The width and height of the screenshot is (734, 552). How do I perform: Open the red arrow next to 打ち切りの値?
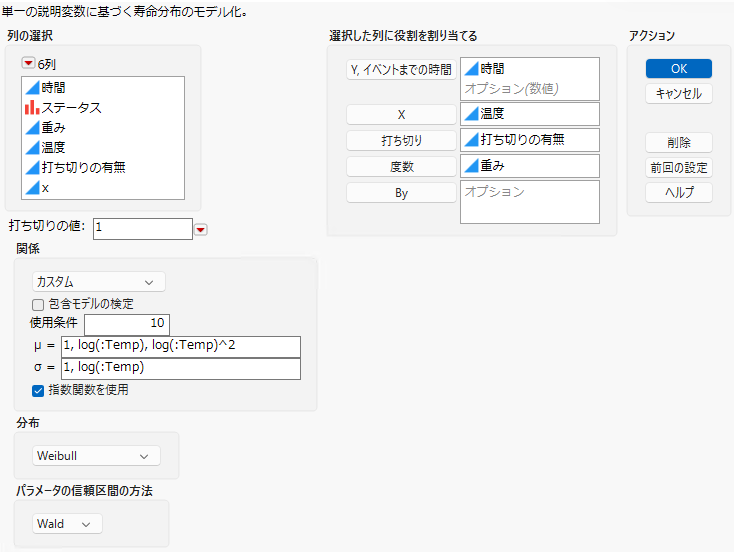pos(201,229)
